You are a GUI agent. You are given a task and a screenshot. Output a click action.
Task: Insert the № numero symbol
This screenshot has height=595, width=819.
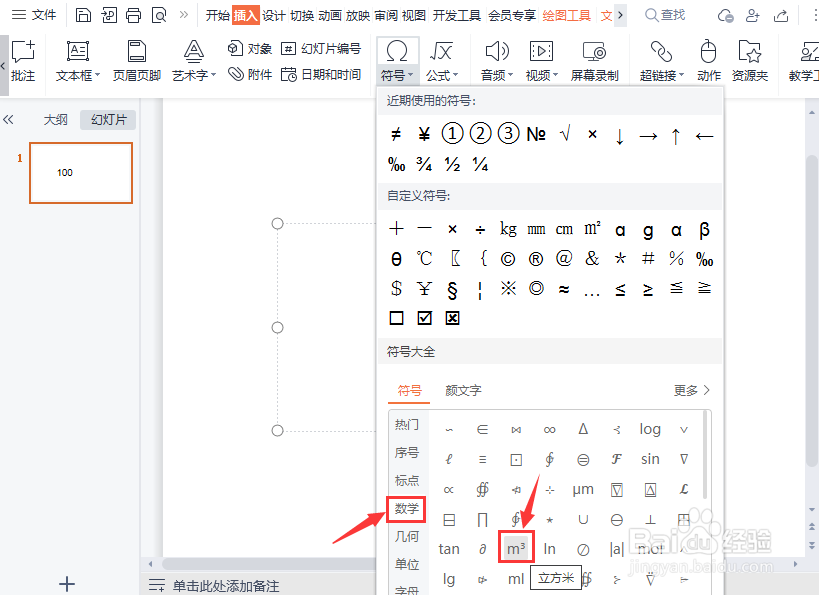coord(536,134)
